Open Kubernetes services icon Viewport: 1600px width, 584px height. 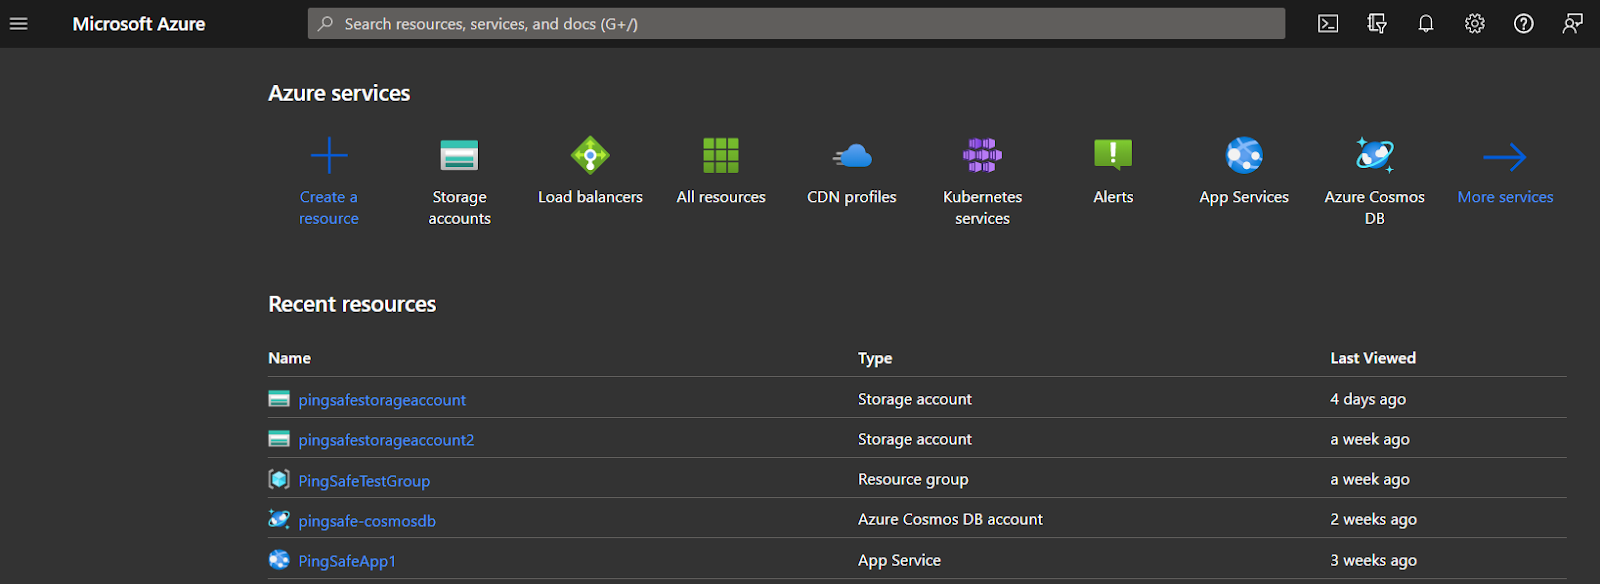pos(982,156)
